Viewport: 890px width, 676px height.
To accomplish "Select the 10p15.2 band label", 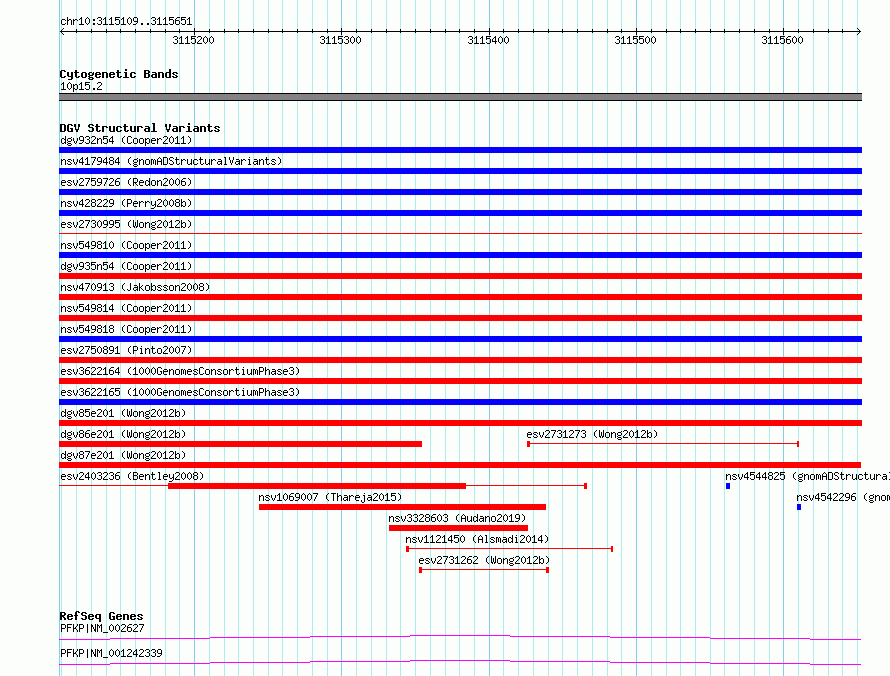I will [81, 86].
